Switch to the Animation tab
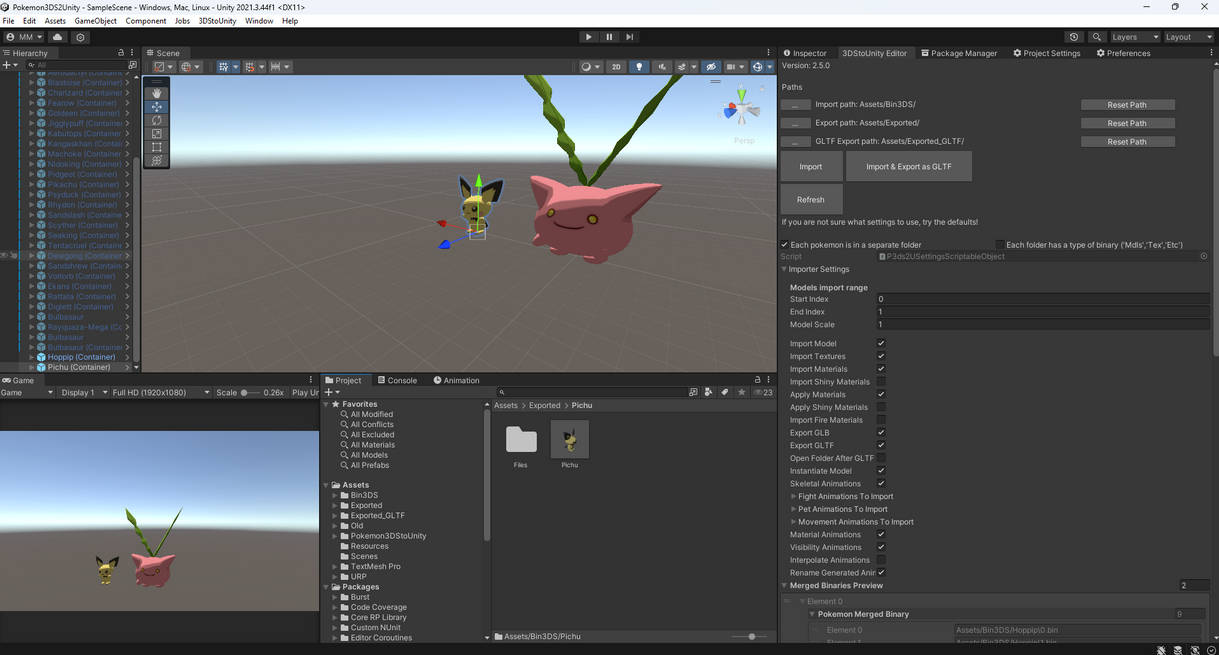Screen dimensions: 1219x655 pos(456,380)
